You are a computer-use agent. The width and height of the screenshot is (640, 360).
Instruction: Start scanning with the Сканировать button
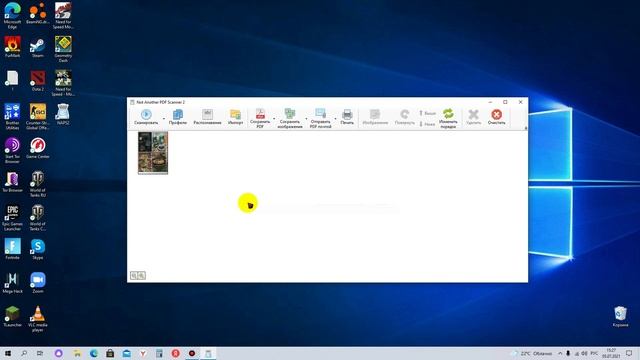tap(146, 117)
